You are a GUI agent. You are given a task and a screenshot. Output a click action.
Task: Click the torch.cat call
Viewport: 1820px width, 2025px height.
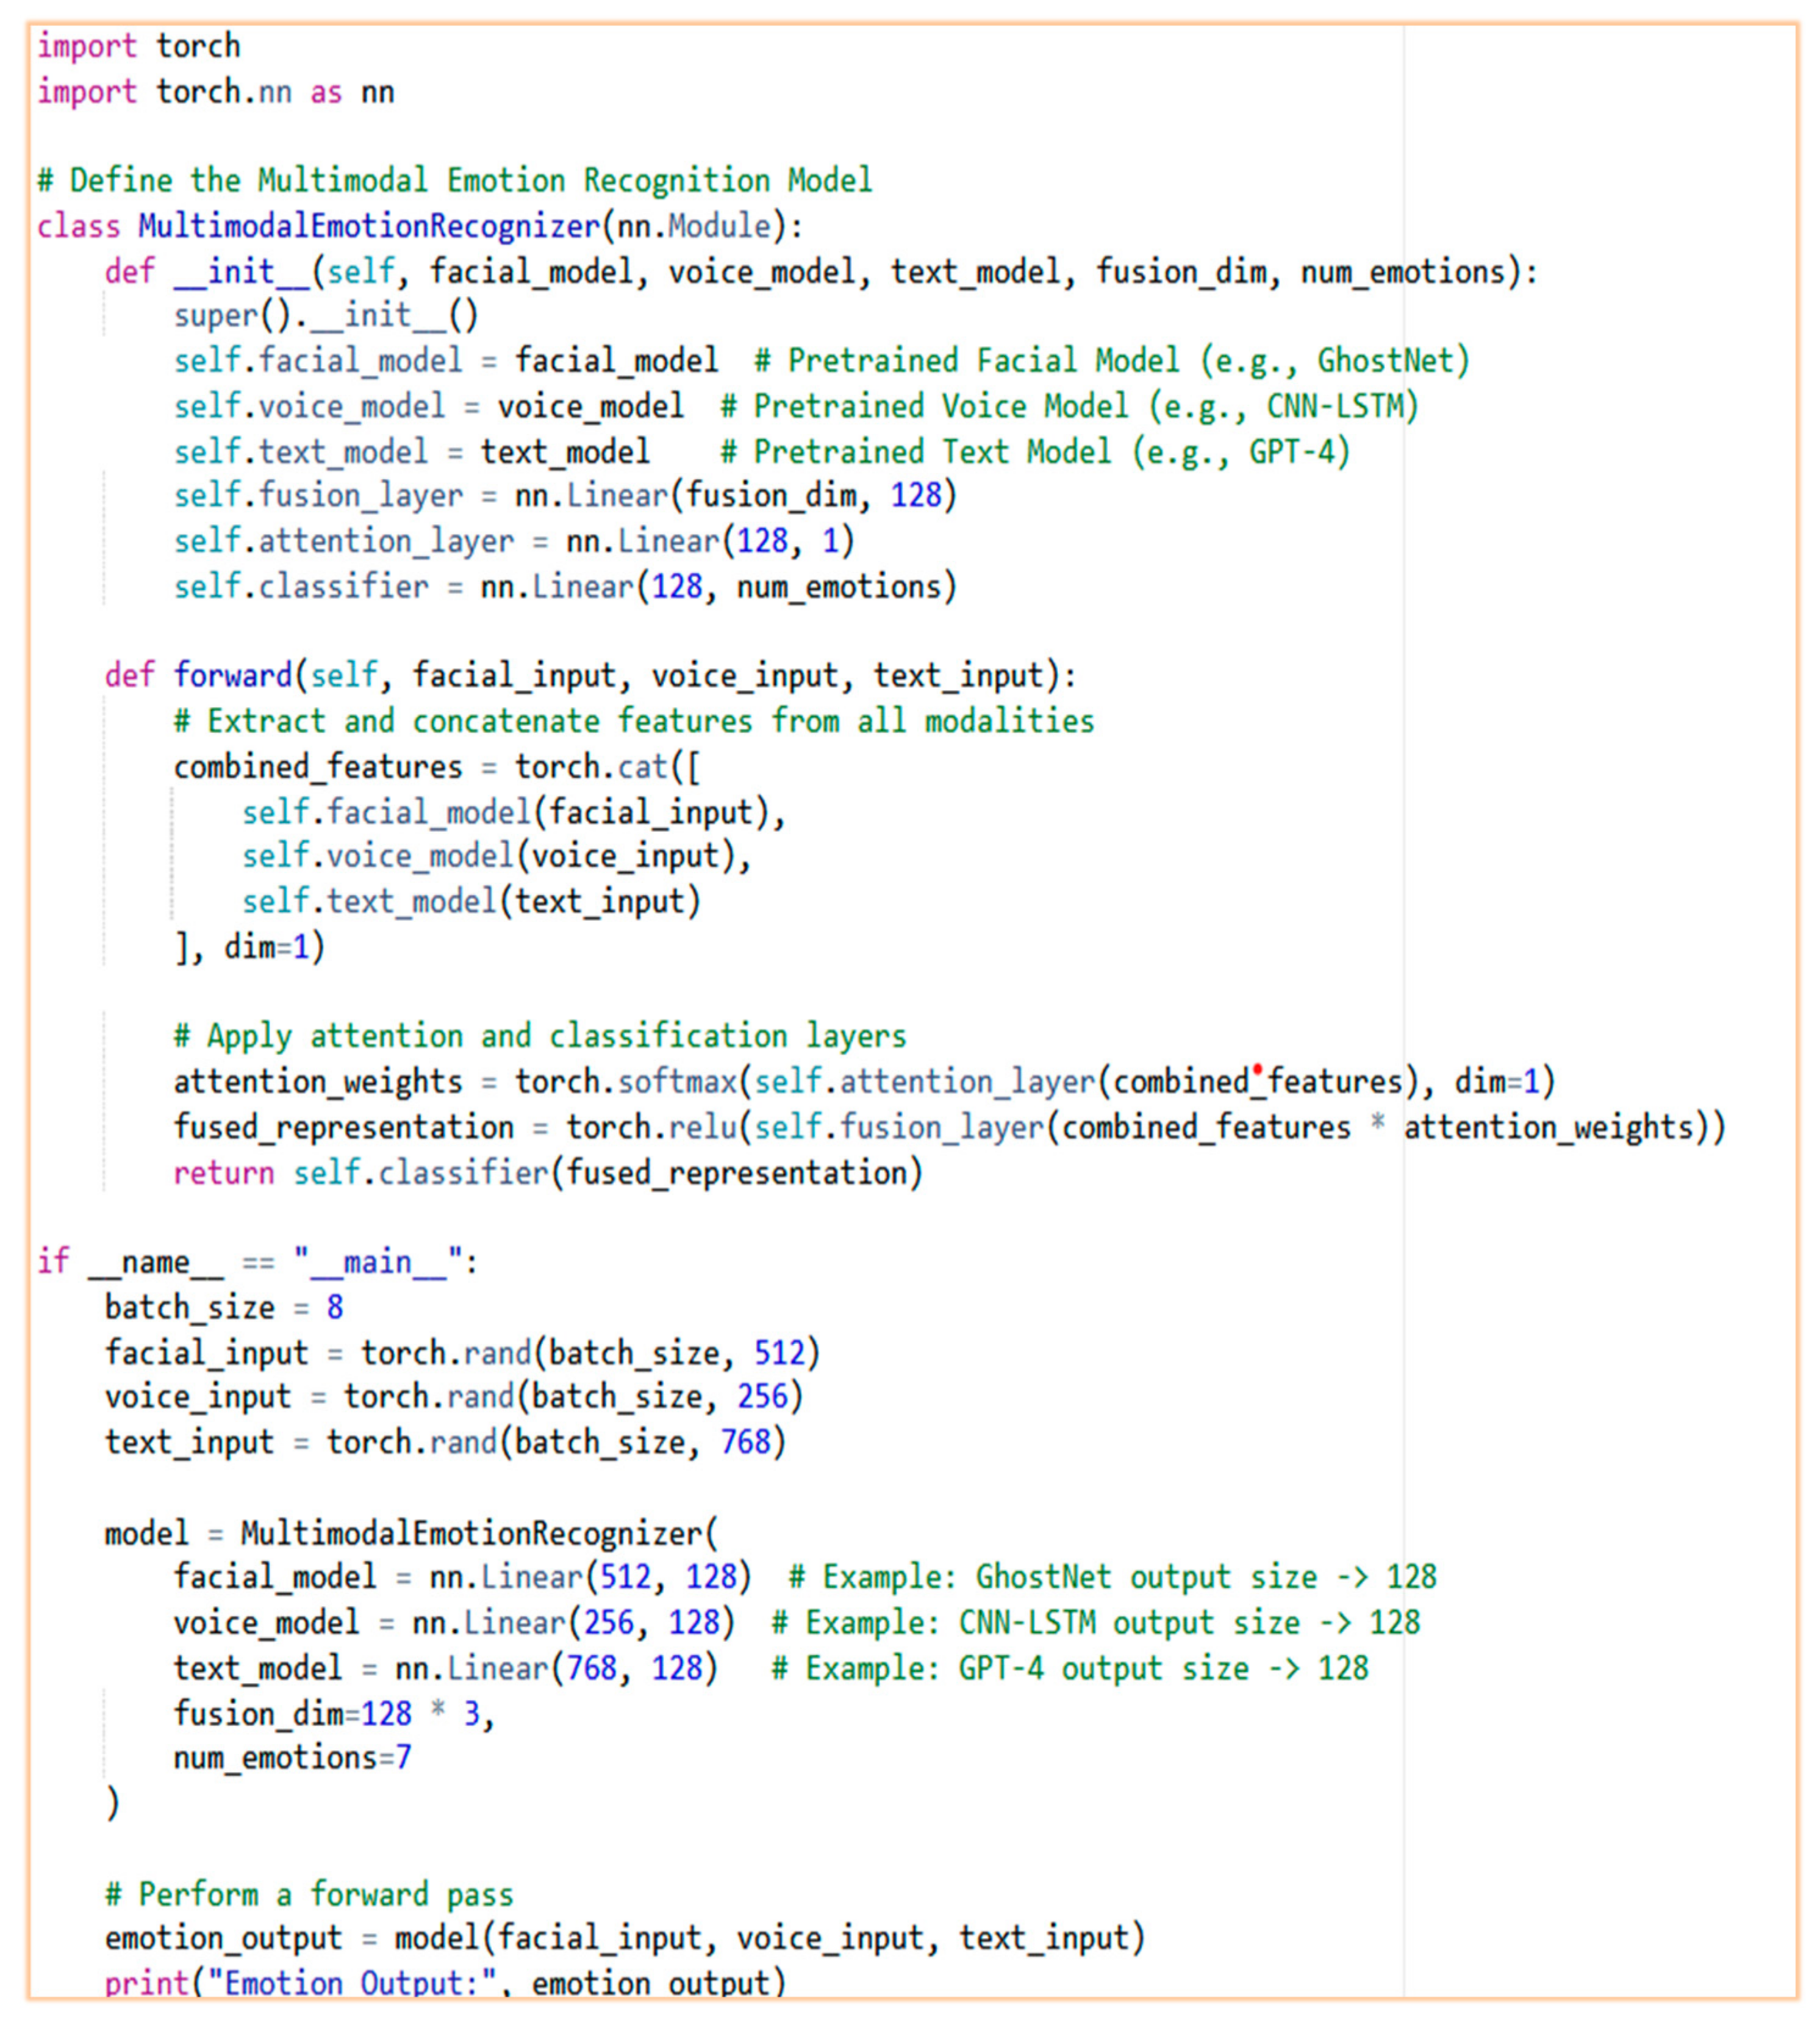tap(591, 767)
